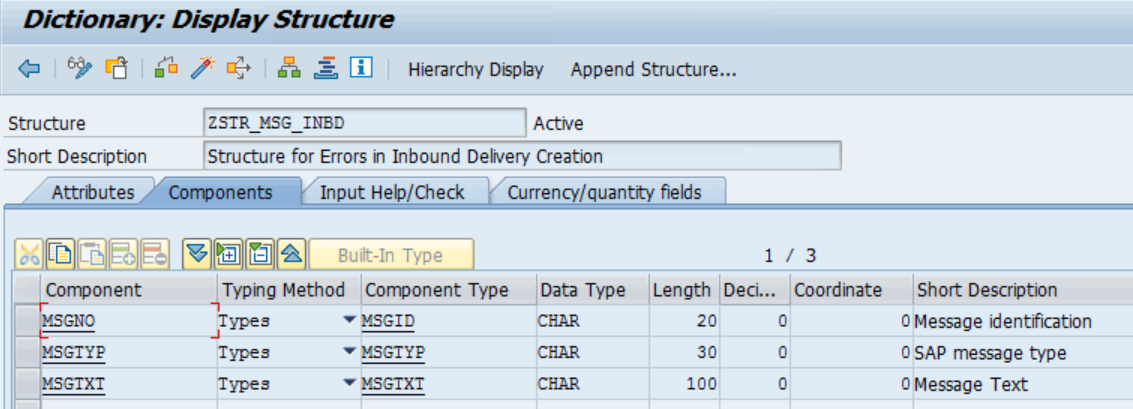Click the Delete Row icon
This screenshot has height=409, width=1133.
pos(155,254)
